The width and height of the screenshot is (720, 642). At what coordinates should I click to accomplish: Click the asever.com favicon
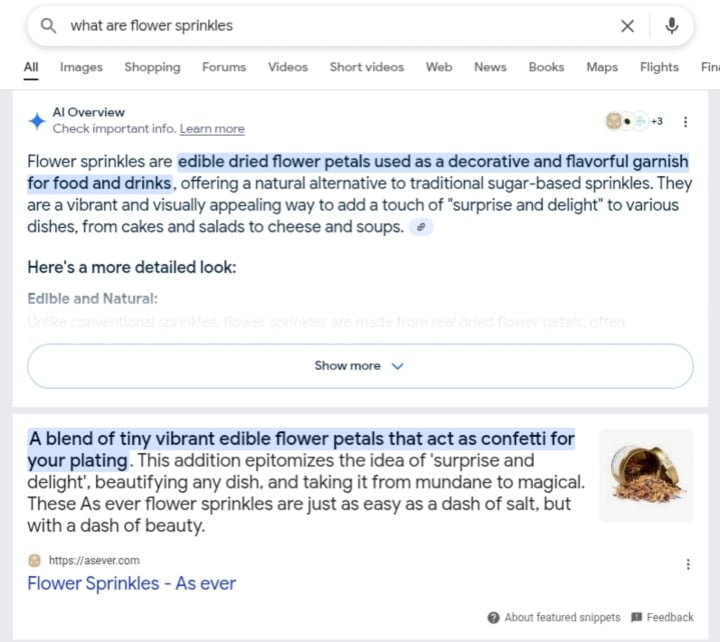[34, 560]
